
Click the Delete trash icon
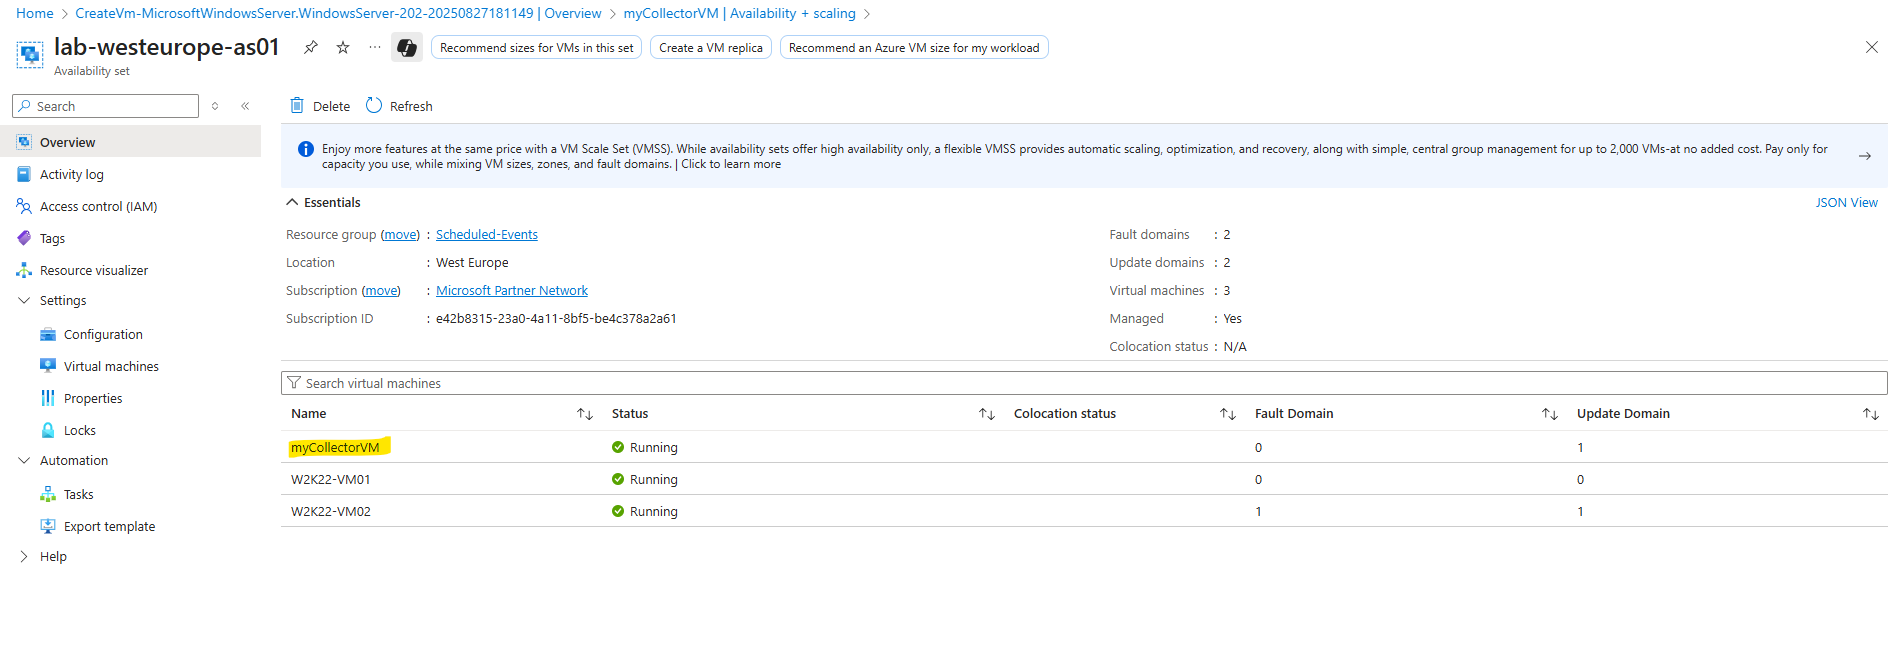tap(297, 105)
